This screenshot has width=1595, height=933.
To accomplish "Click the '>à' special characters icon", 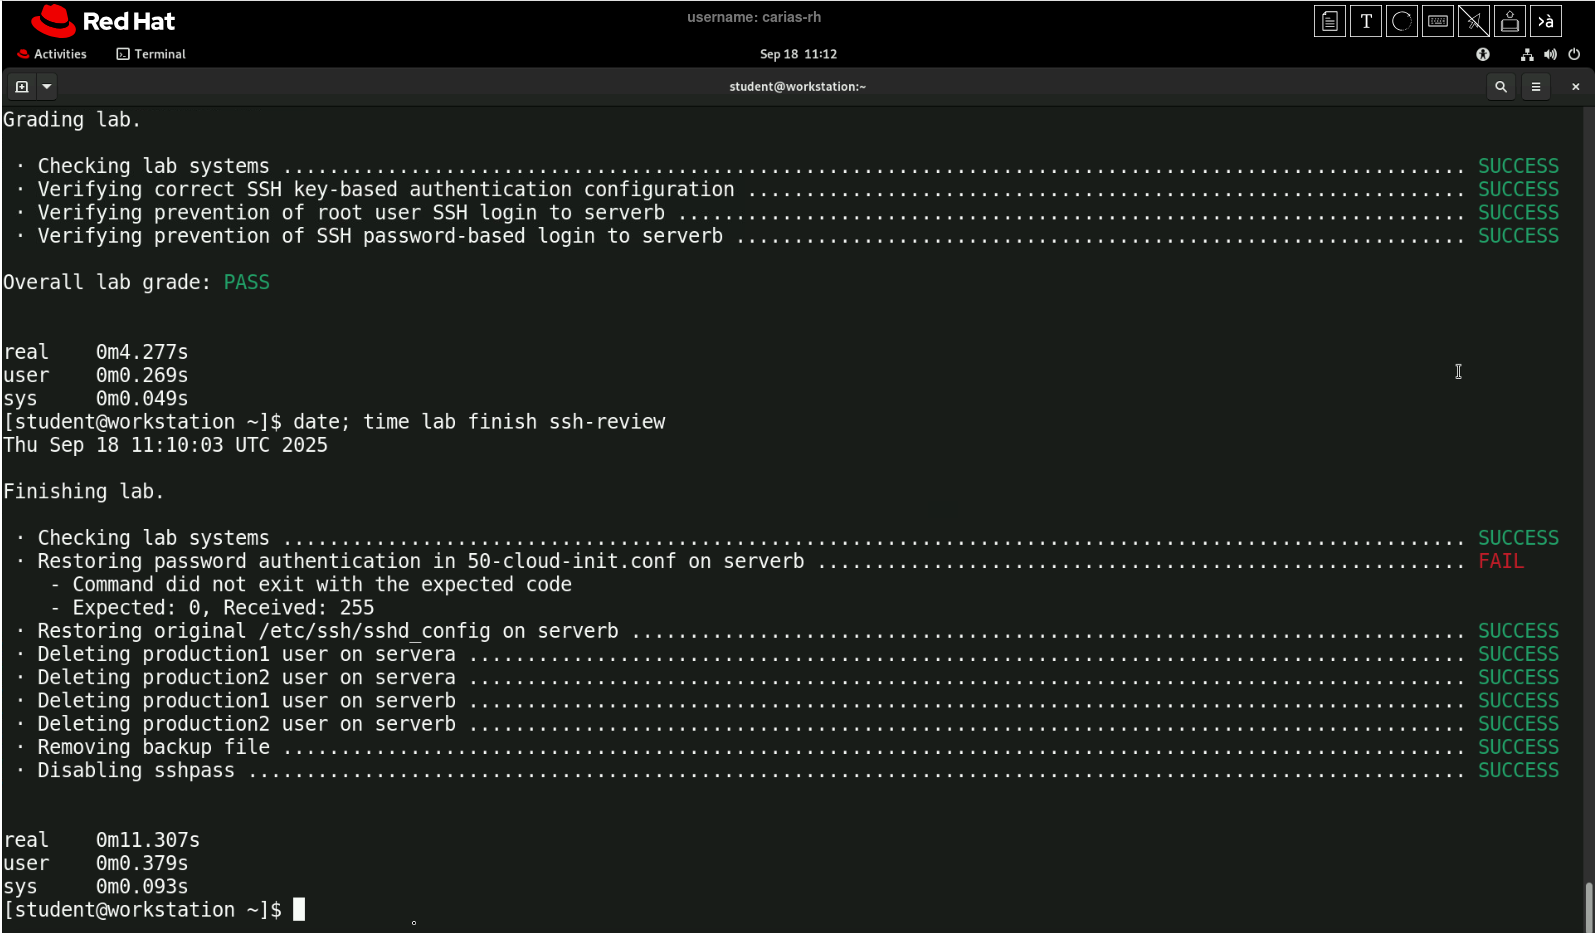I will (x=1546, y=21).
